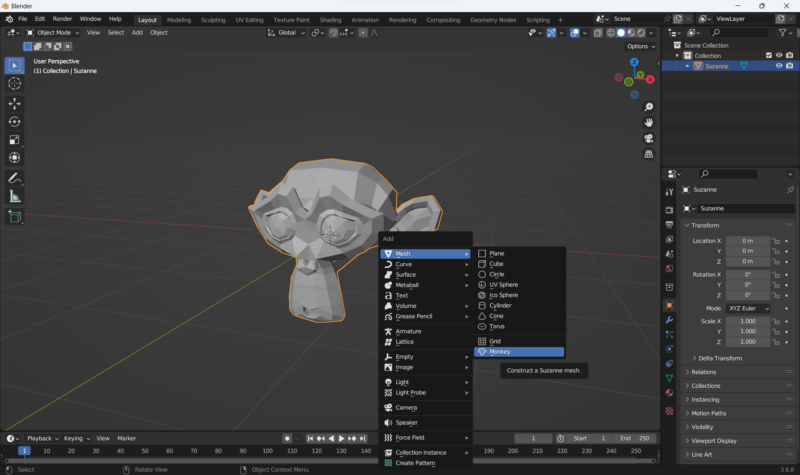Open the Render menu in top bar
The height and width of the screenshot is (475, 800).
(62, 19)
